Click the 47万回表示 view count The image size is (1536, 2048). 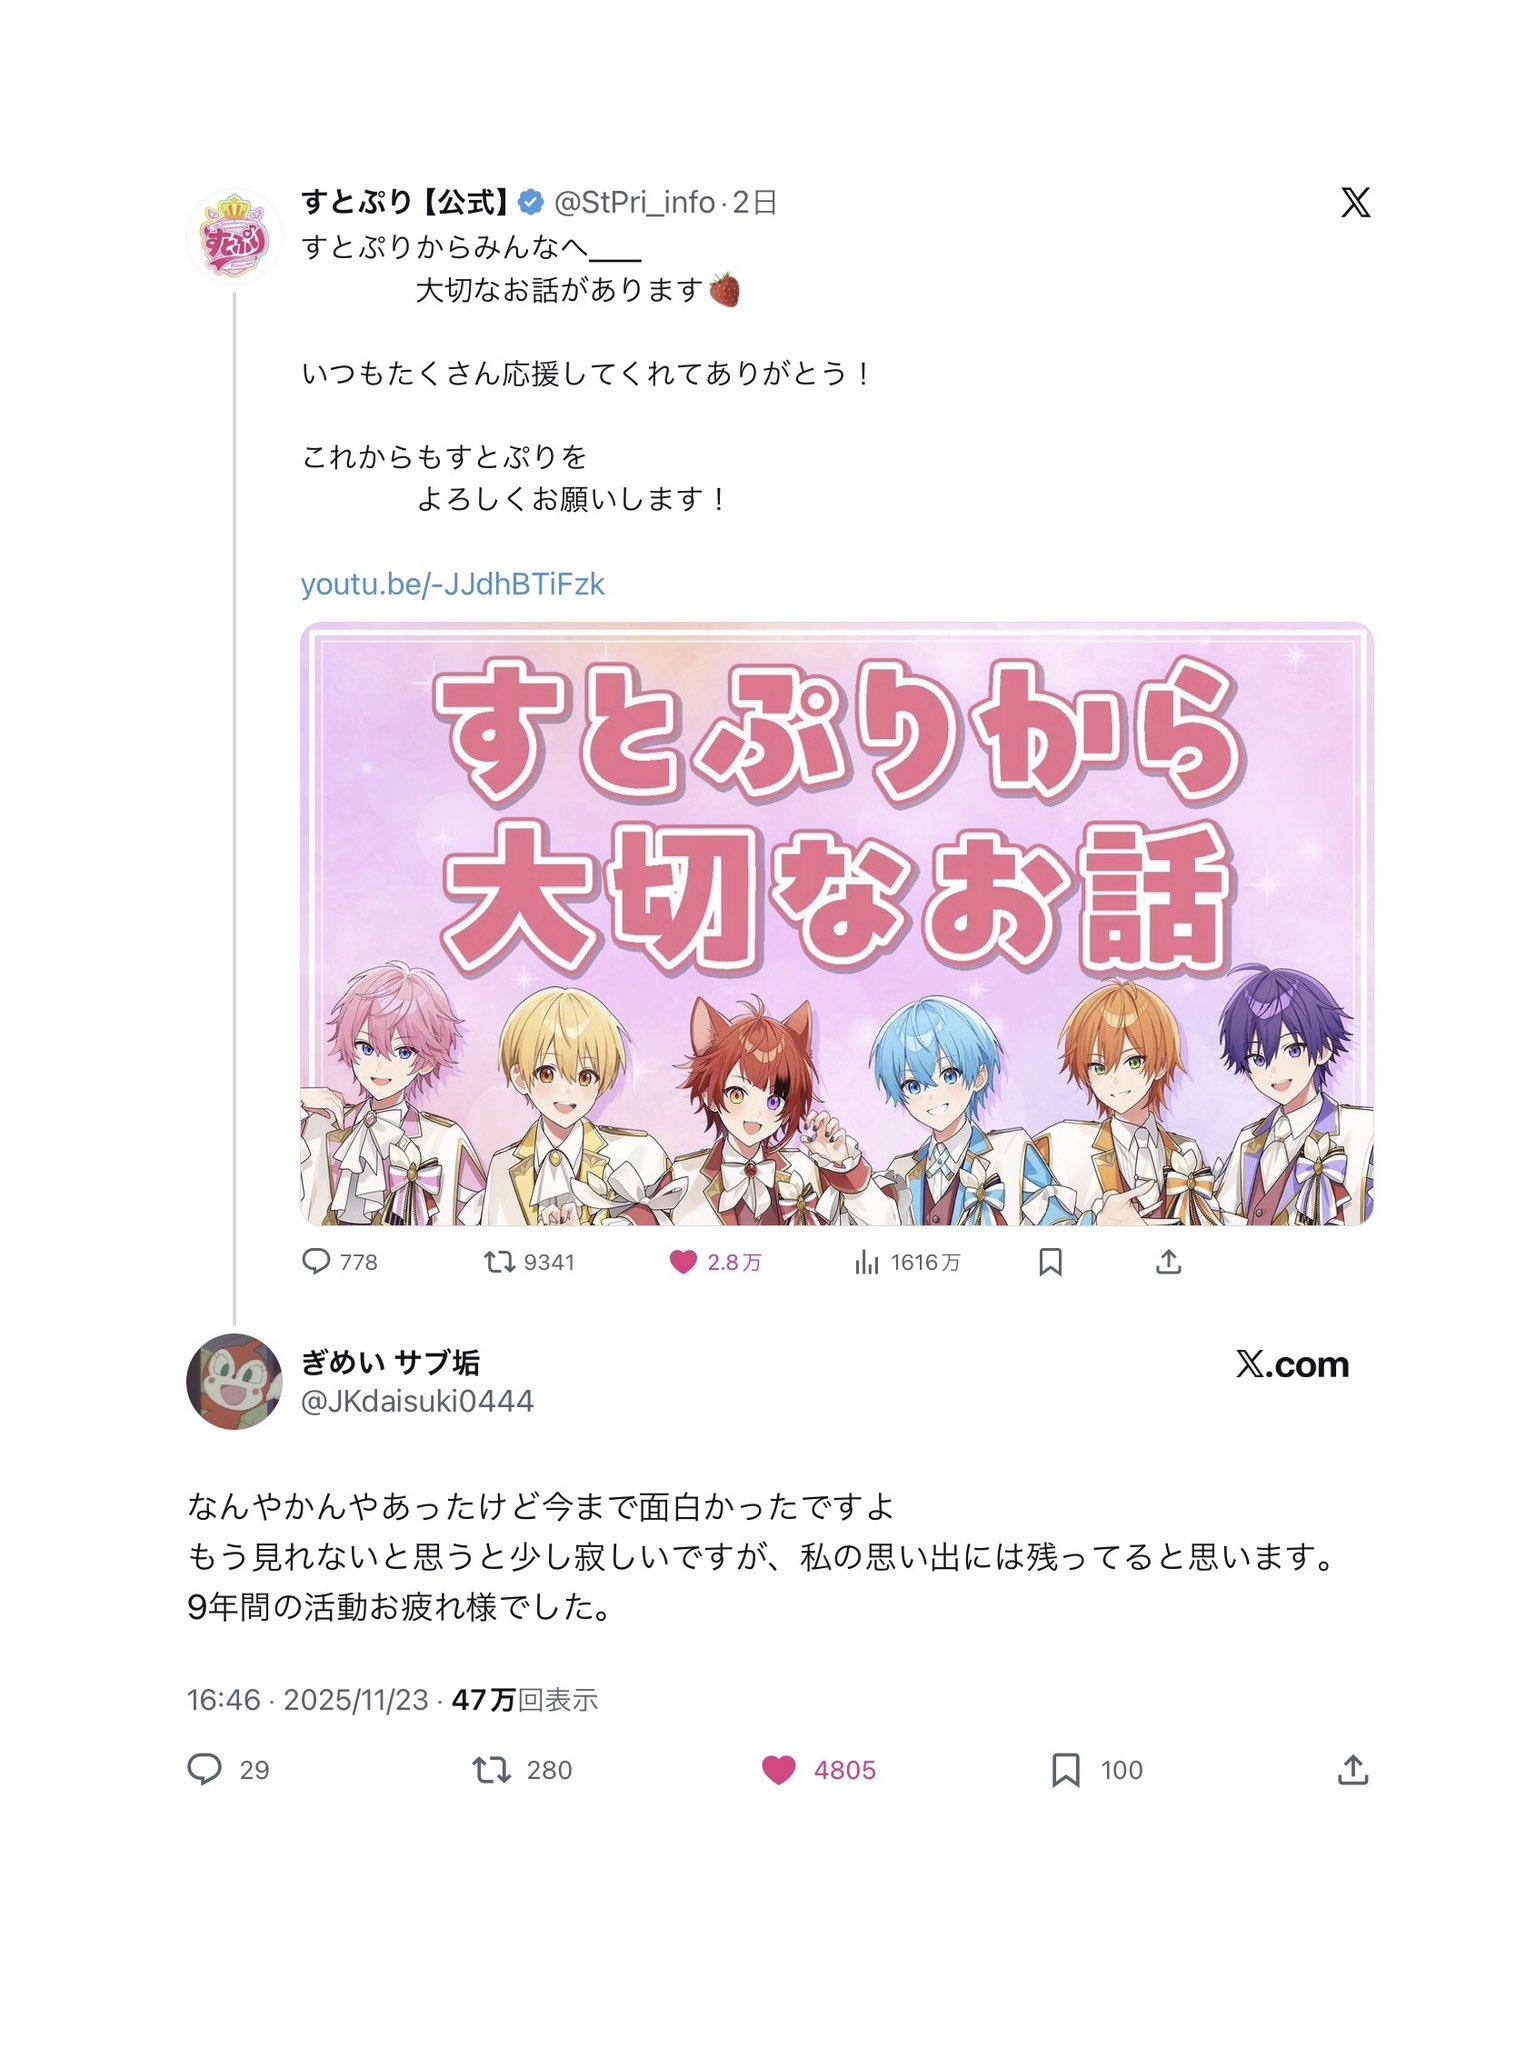524,1700
